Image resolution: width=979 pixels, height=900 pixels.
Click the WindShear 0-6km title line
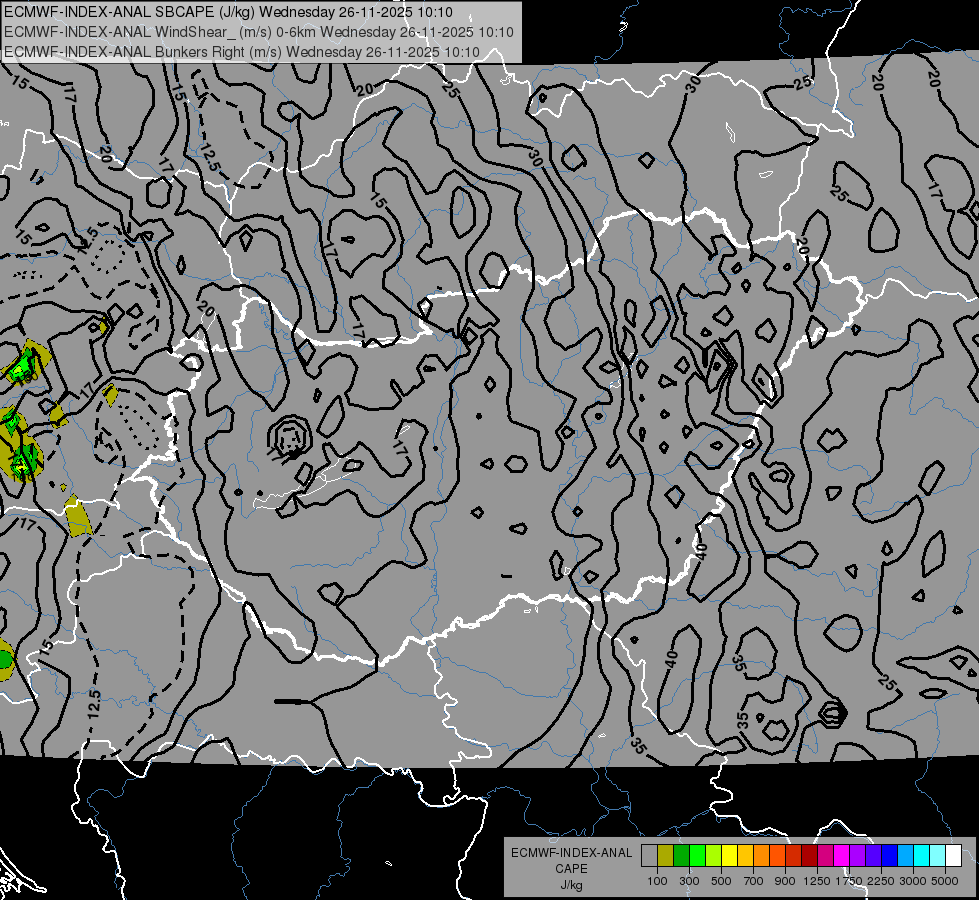point(258,32)
